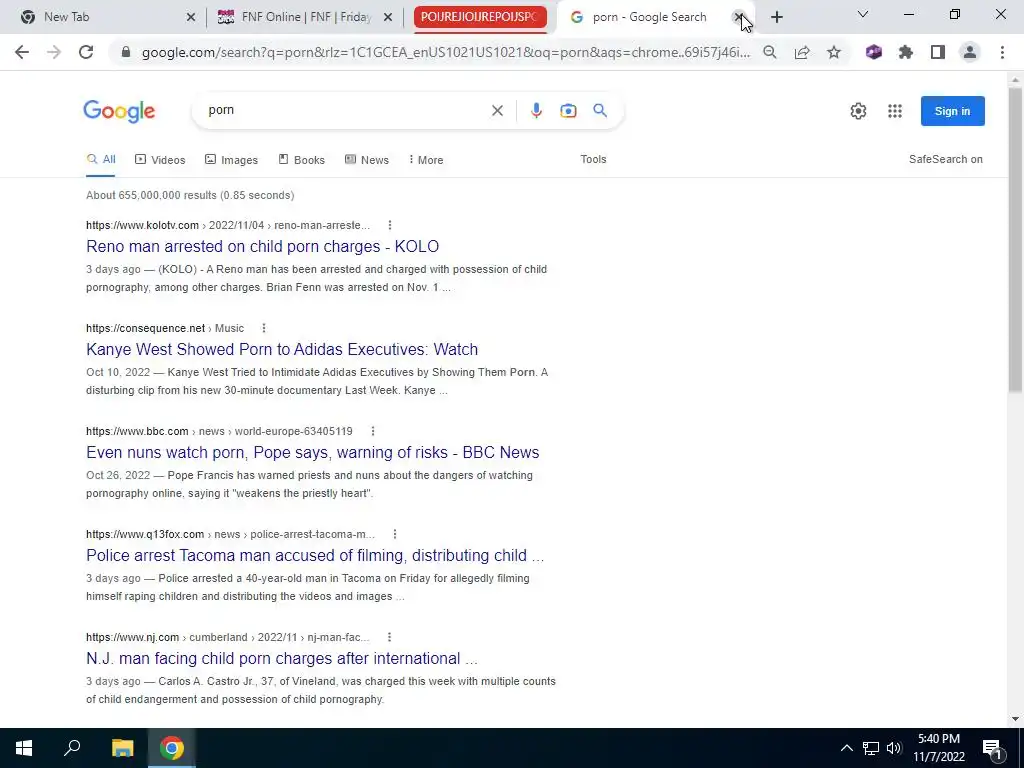Viewport: 1024px width, 768px height.
Task: Expand the More search filters
Action: [426, 160]
